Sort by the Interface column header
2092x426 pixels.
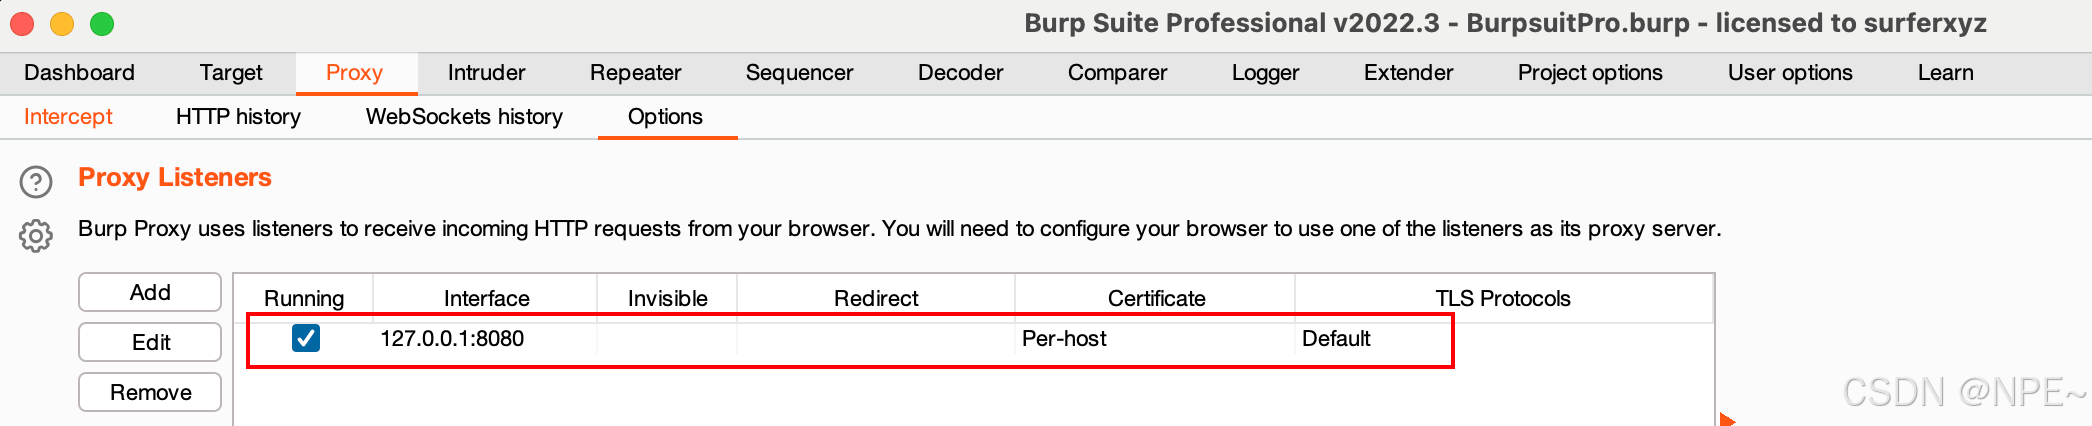point(486,298)
